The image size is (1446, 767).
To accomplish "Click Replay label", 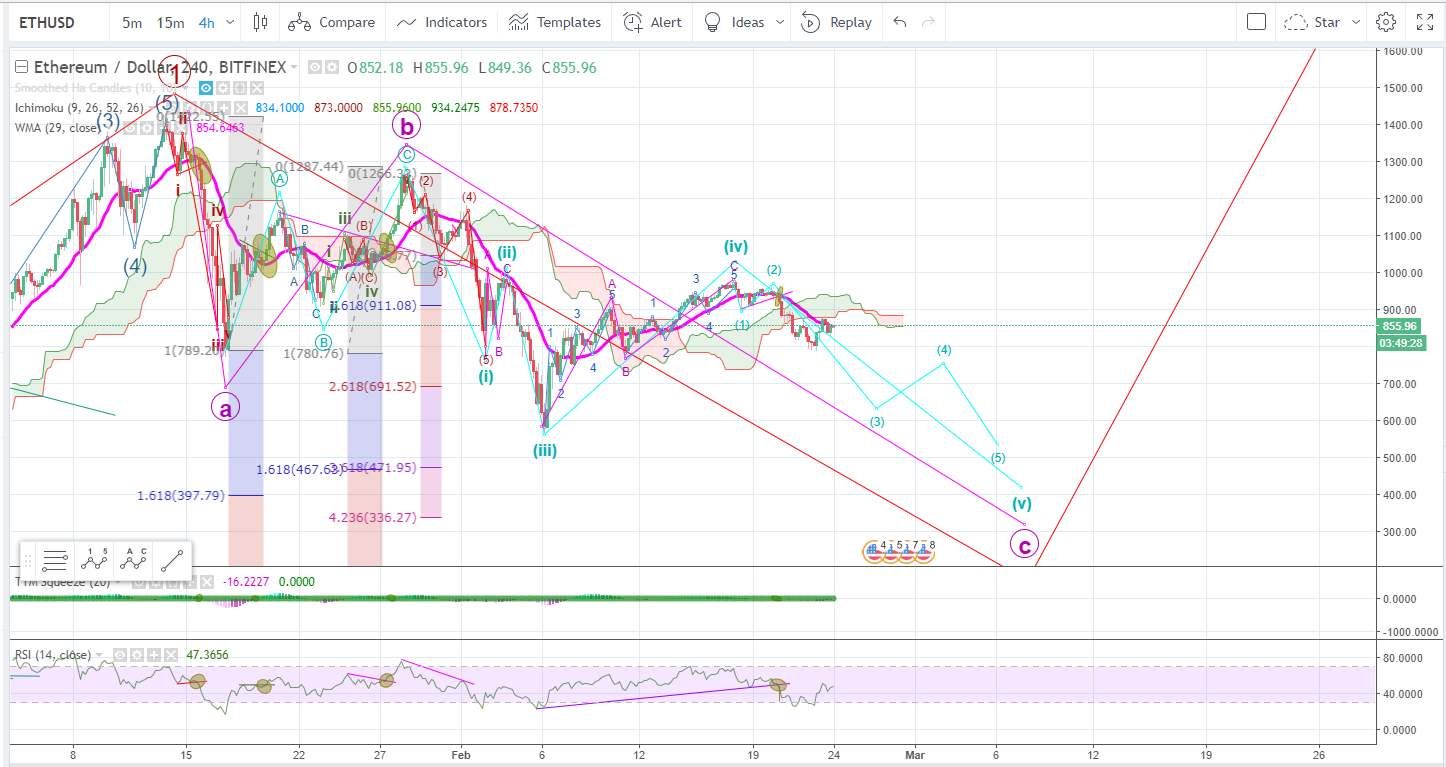I will (851, 22).
